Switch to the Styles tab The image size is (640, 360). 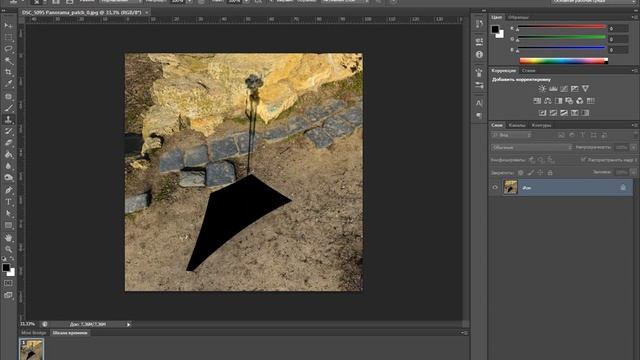tap(529, 71)
